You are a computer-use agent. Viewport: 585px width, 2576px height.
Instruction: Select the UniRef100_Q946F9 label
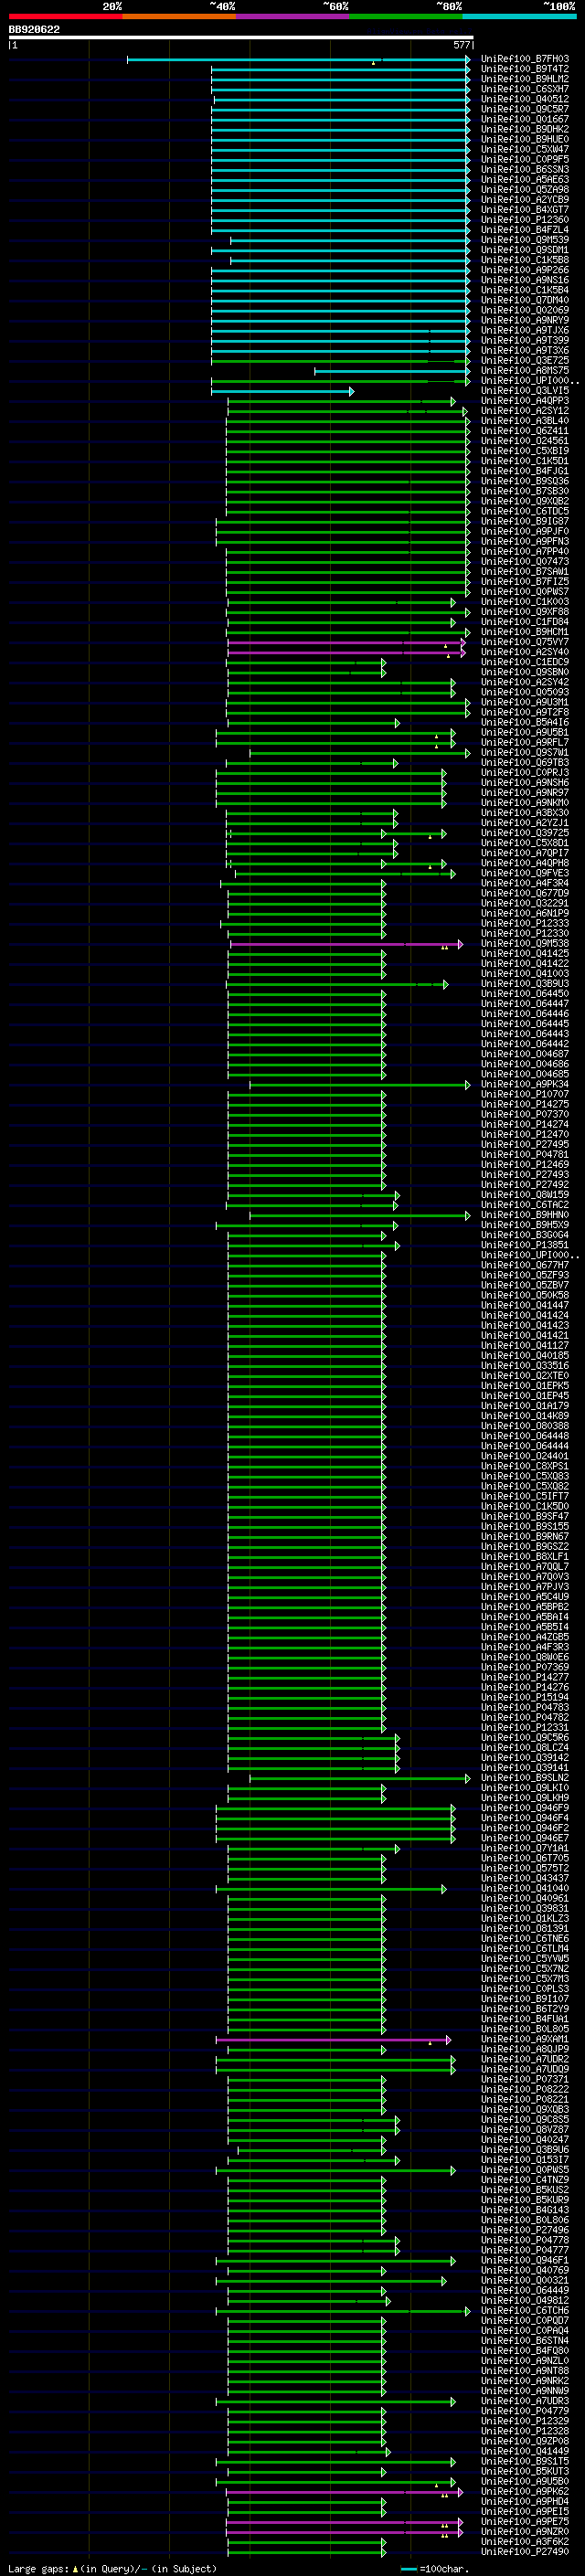[525, 1808]
